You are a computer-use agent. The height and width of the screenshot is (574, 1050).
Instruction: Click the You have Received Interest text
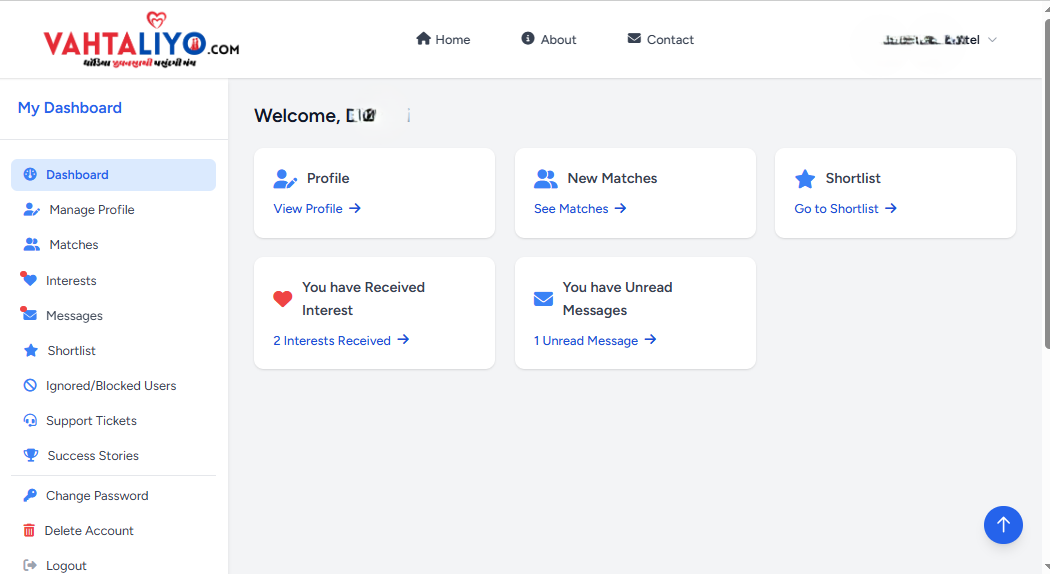click(364, 299)
